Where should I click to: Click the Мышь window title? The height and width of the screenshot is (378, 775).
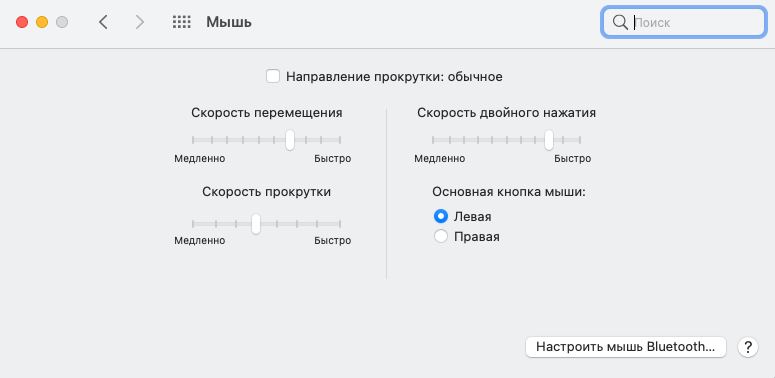click(x=229, y=22)
